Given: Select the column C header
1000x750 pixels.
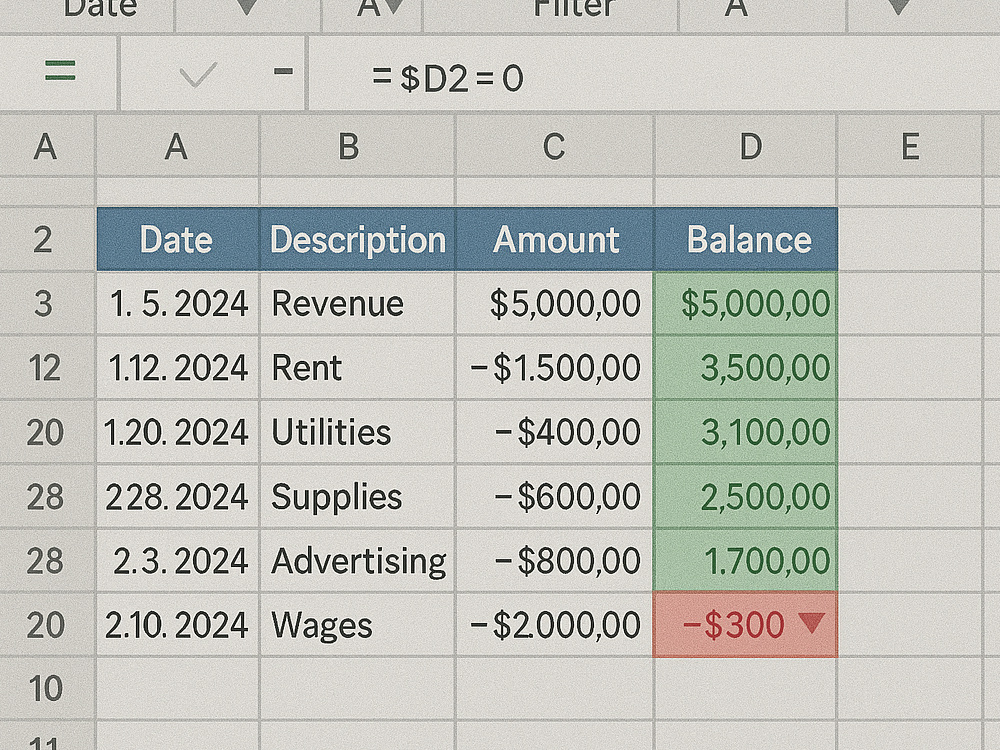Looking at the screenshot, I should tap(554, 146).
